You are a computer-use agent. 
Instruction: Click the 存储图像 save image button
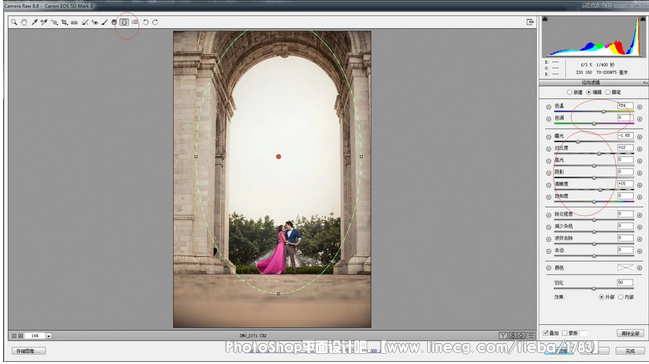(x=29, y=351)
